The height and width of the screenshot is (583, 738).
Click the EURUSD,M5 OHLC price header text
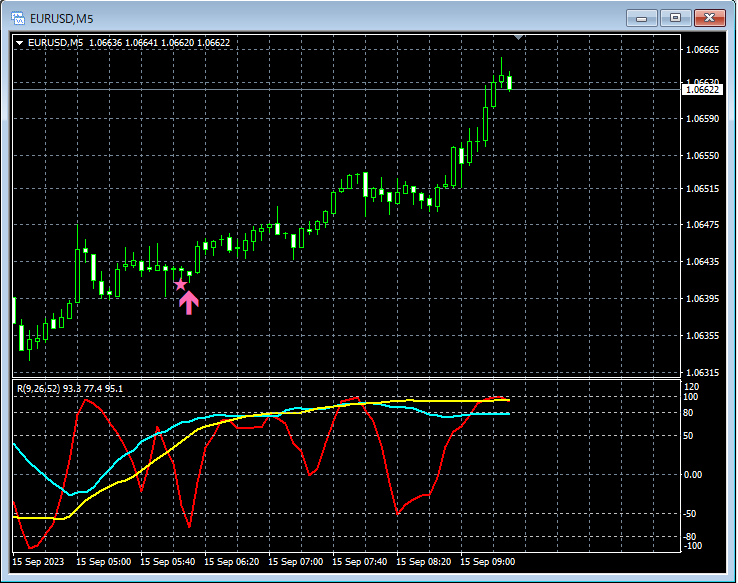point(129,43)
